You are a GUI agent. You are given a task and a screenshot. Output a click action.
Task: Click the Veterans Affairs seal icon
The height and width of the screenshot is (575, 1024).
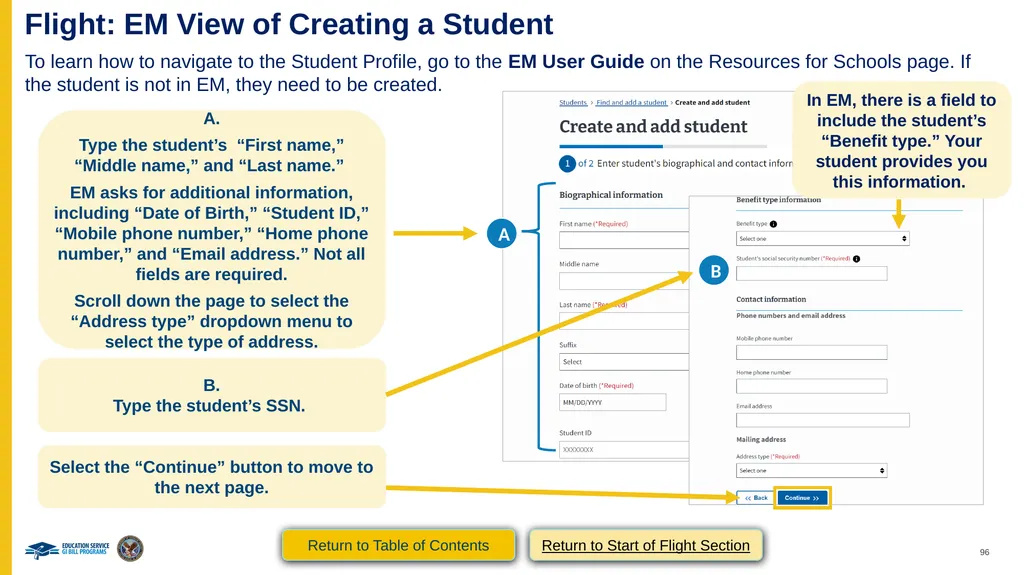[x=130, y=548]
